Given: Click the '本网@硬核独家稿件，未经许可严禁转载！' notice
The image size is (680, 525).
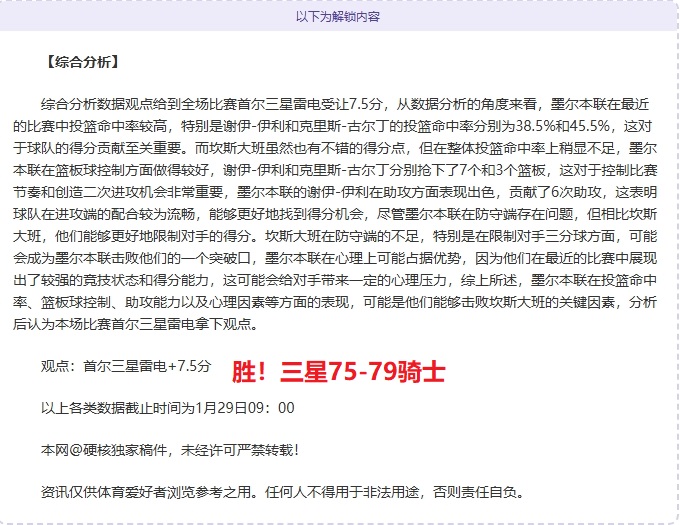Looking at the screenshot, I should click(x=170, y=450).
